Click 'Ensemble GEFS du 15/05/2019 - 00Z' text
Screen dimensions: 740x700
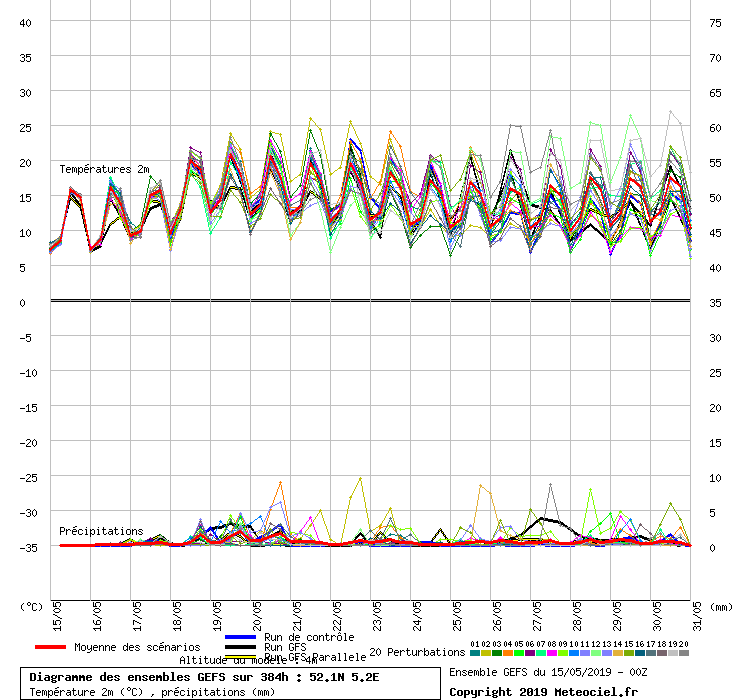pos(548,672)
